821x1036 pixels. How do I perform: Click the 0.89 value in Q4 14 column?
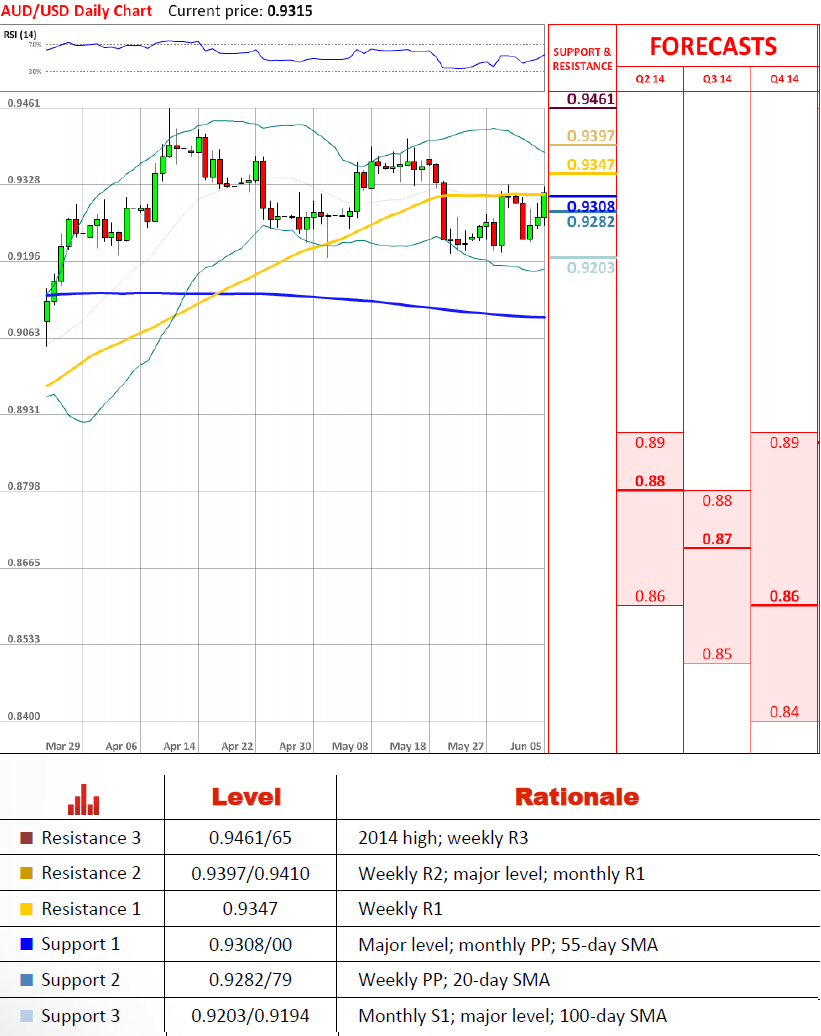pyautogui.click(x=784, y=443)
